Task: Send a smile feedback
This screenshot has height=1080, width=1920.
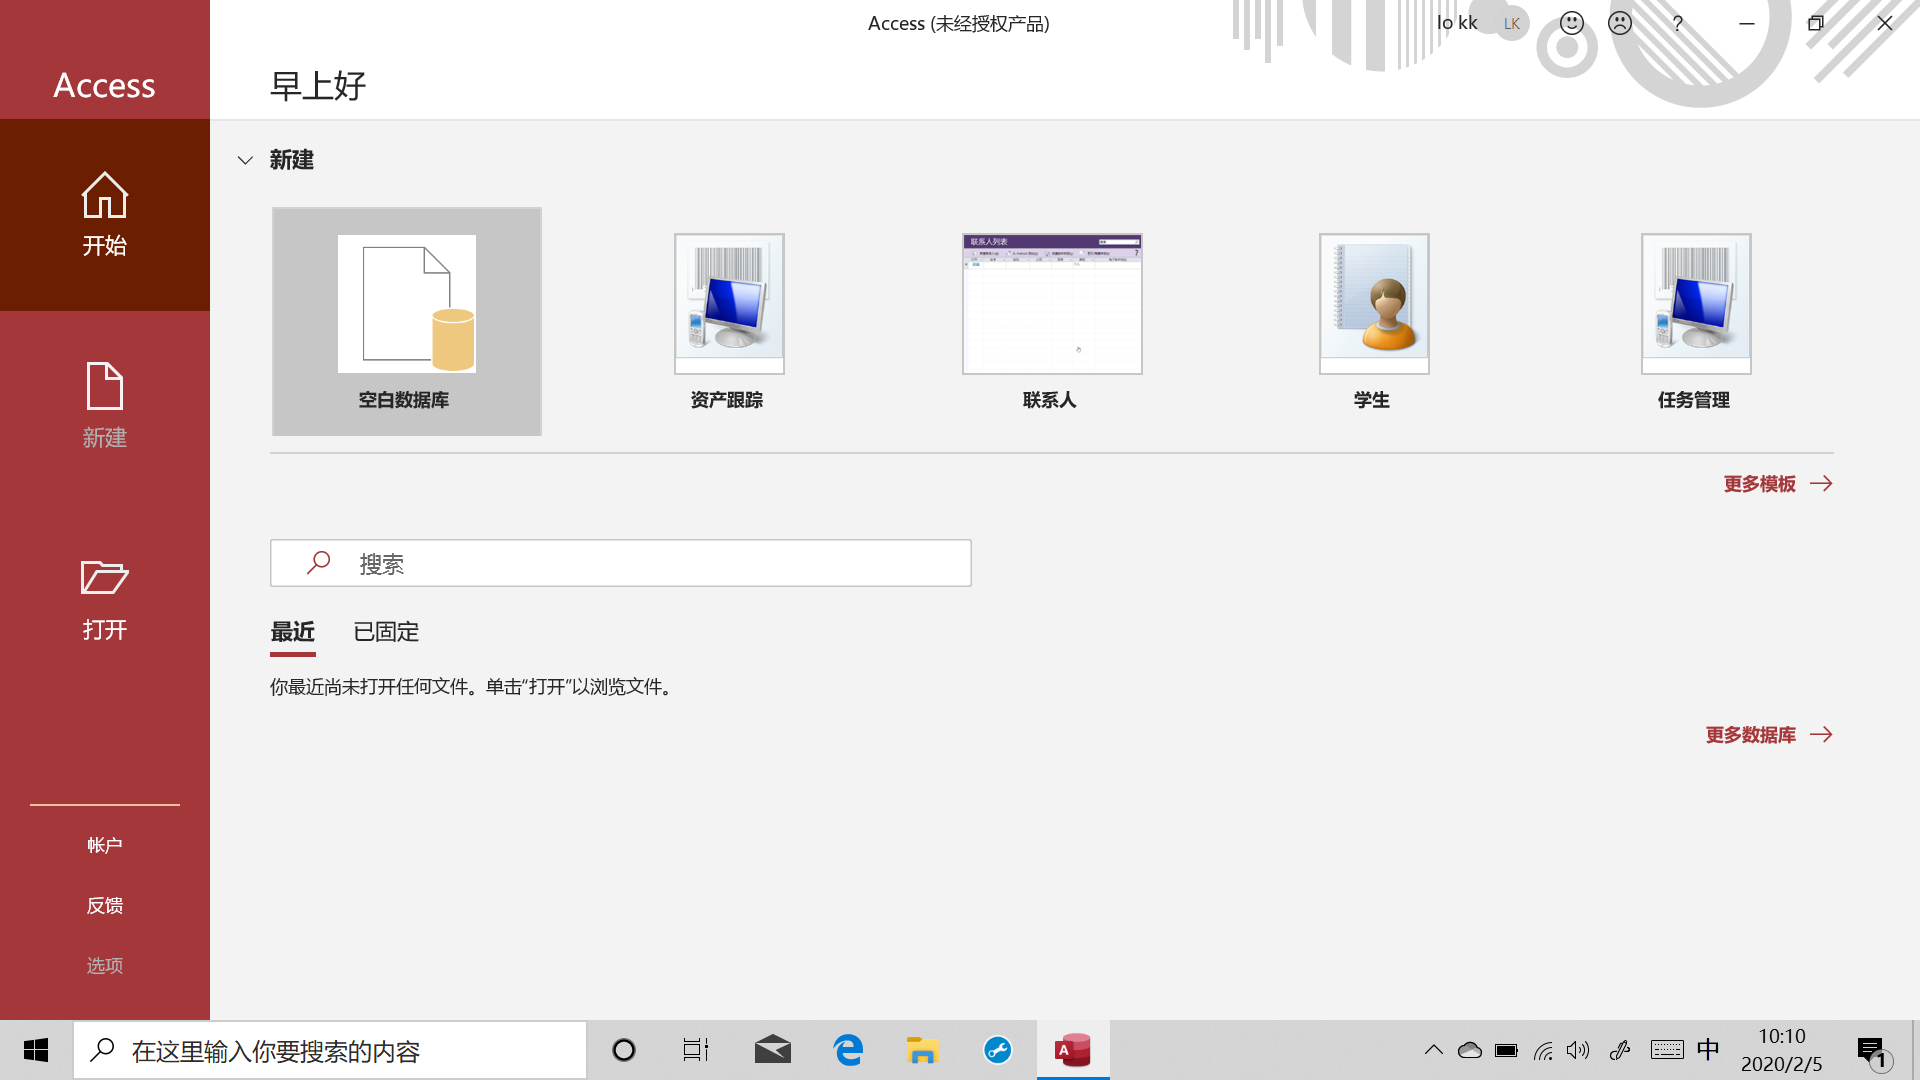Action: [1572, 23]
